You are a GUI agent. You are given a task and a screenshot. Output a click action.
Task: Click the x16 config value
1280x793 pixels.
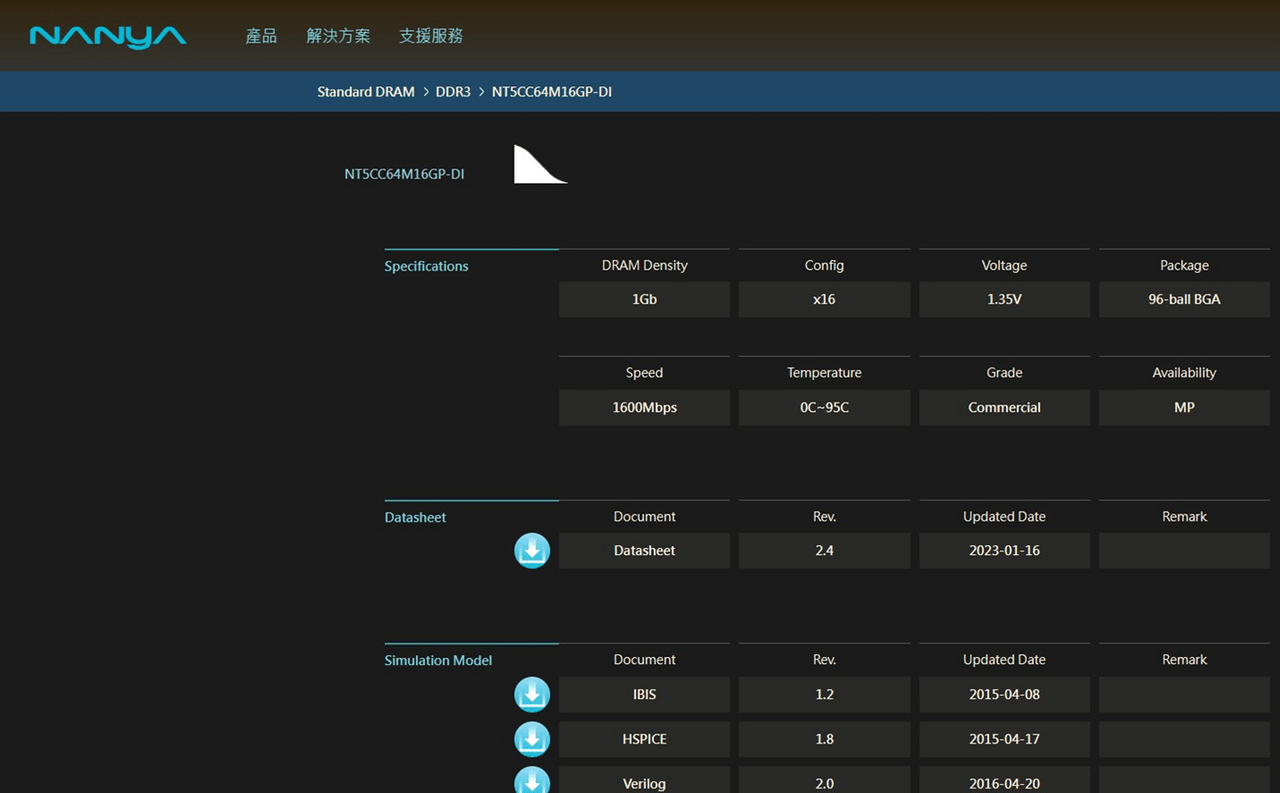[824, 299]
